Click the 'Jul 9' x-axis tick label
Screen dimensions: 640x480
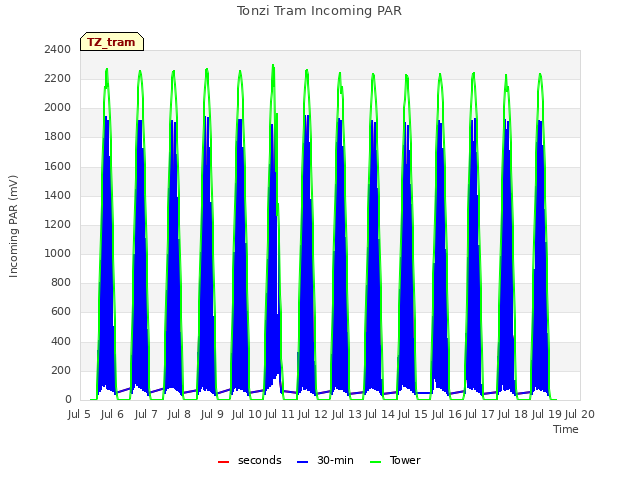click(212, 414)
